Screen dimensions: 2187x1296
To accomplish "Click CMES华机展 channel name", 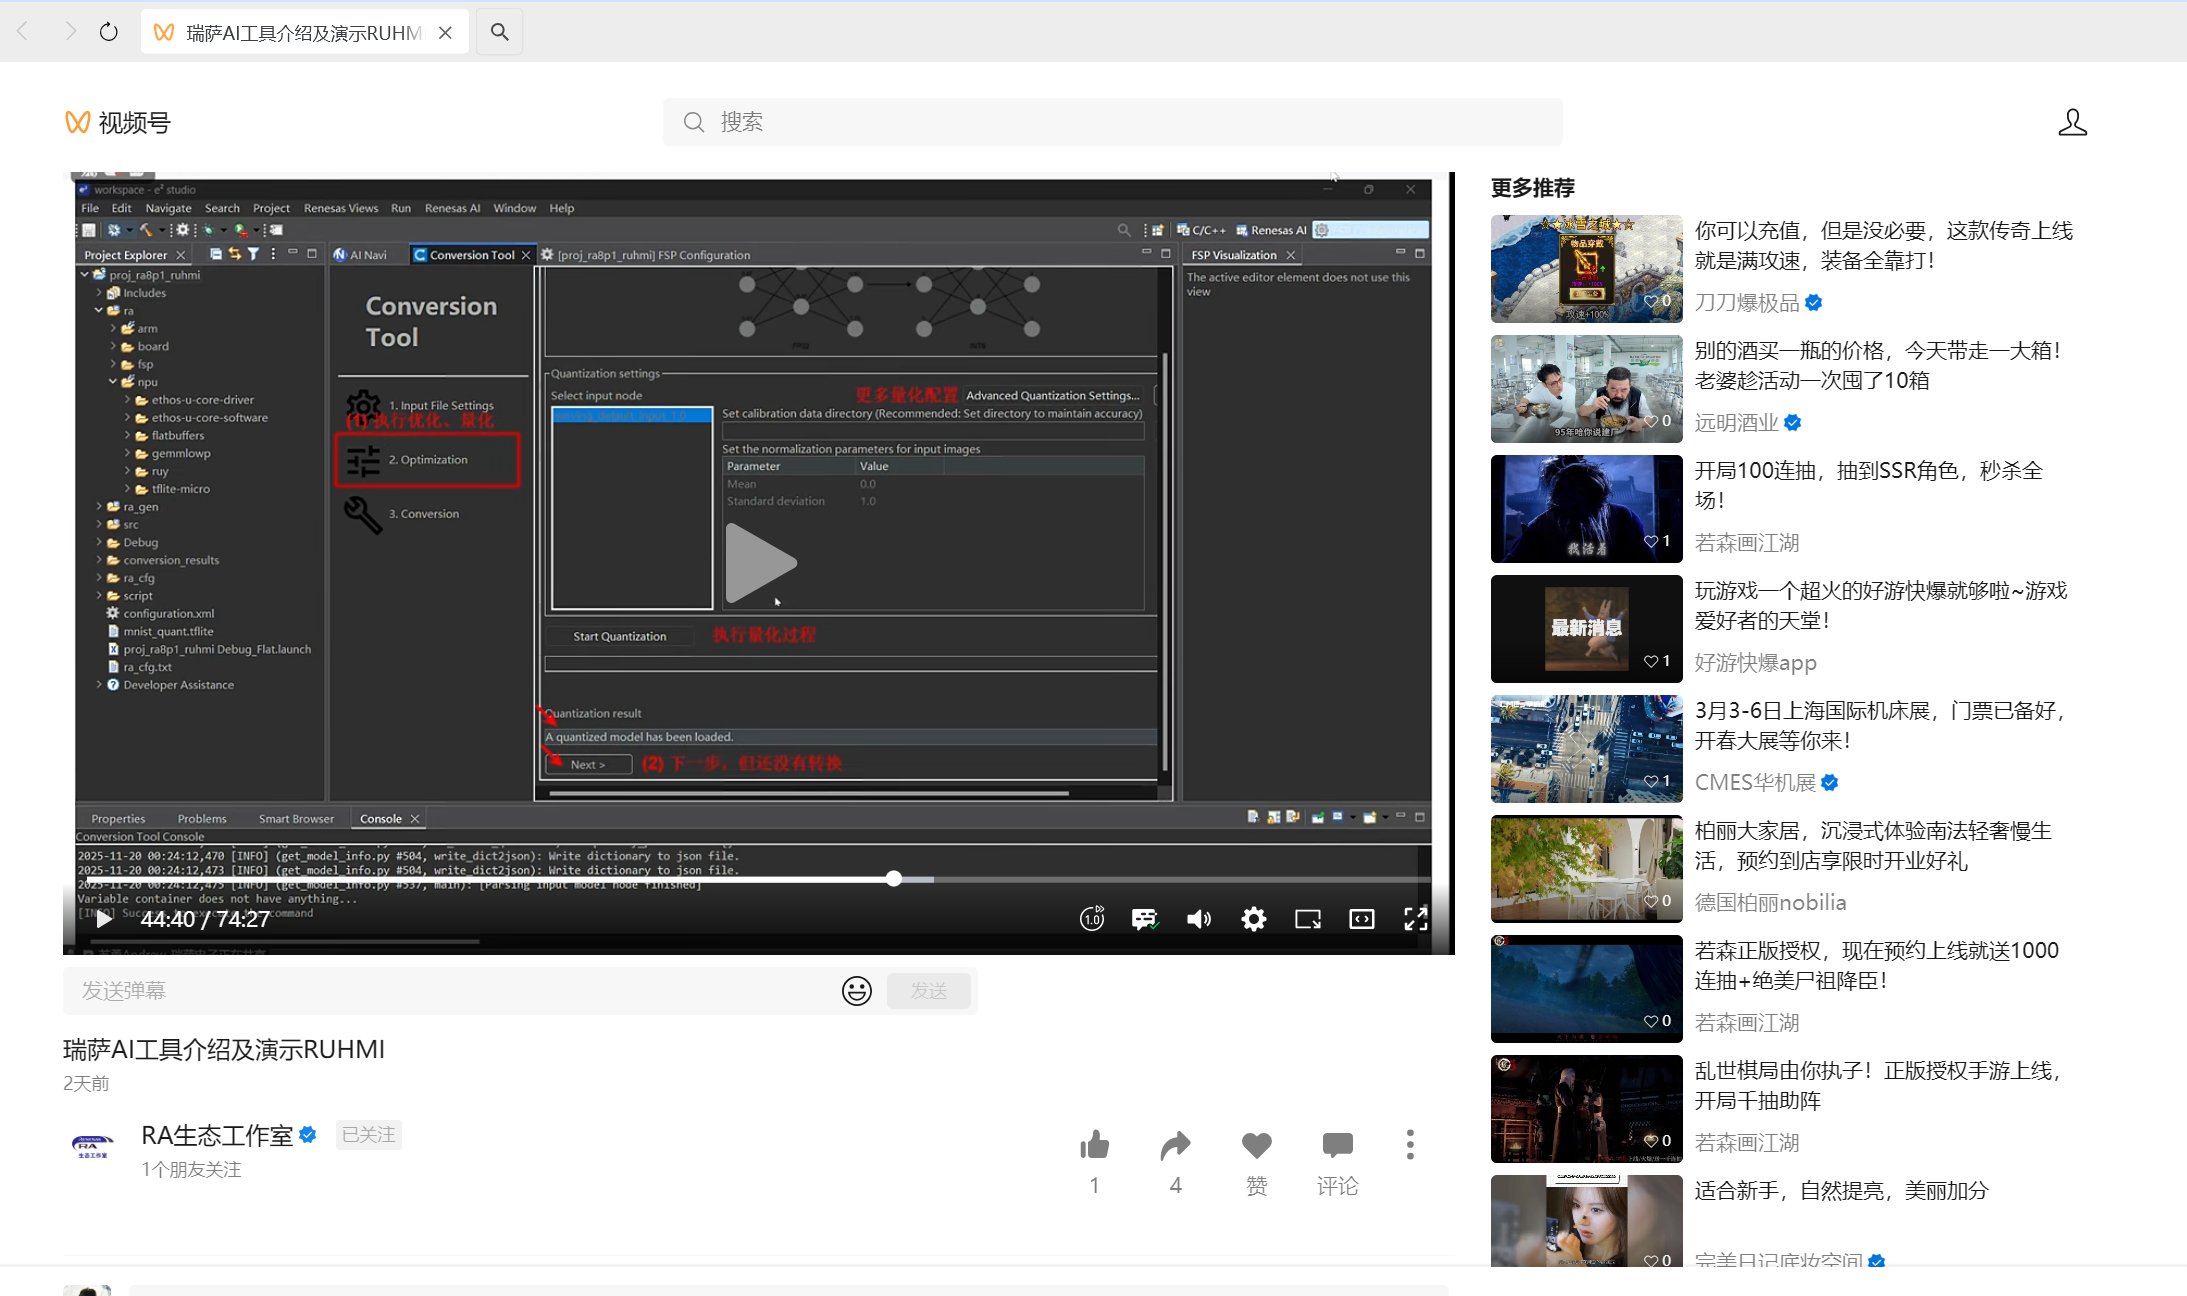I will click(x=1755, y=783).
